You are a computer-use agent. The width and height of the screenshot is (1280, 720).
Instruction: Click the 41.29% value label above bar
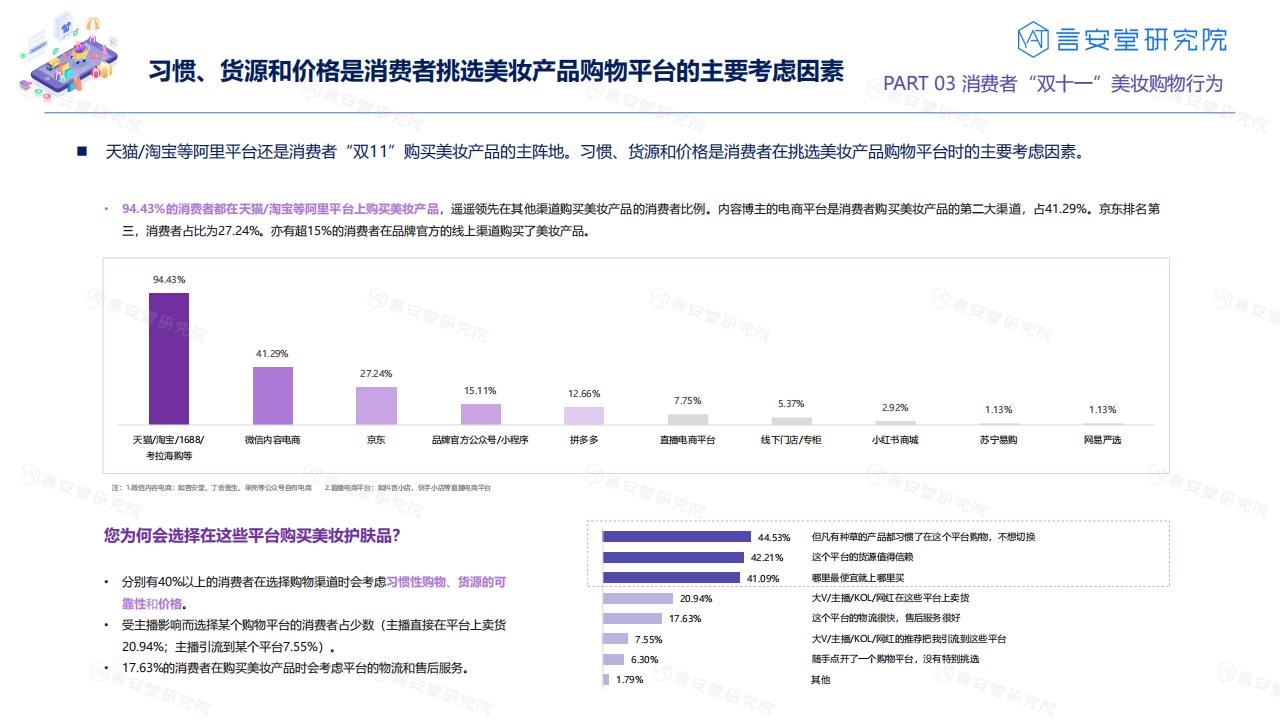pos(272,354)
